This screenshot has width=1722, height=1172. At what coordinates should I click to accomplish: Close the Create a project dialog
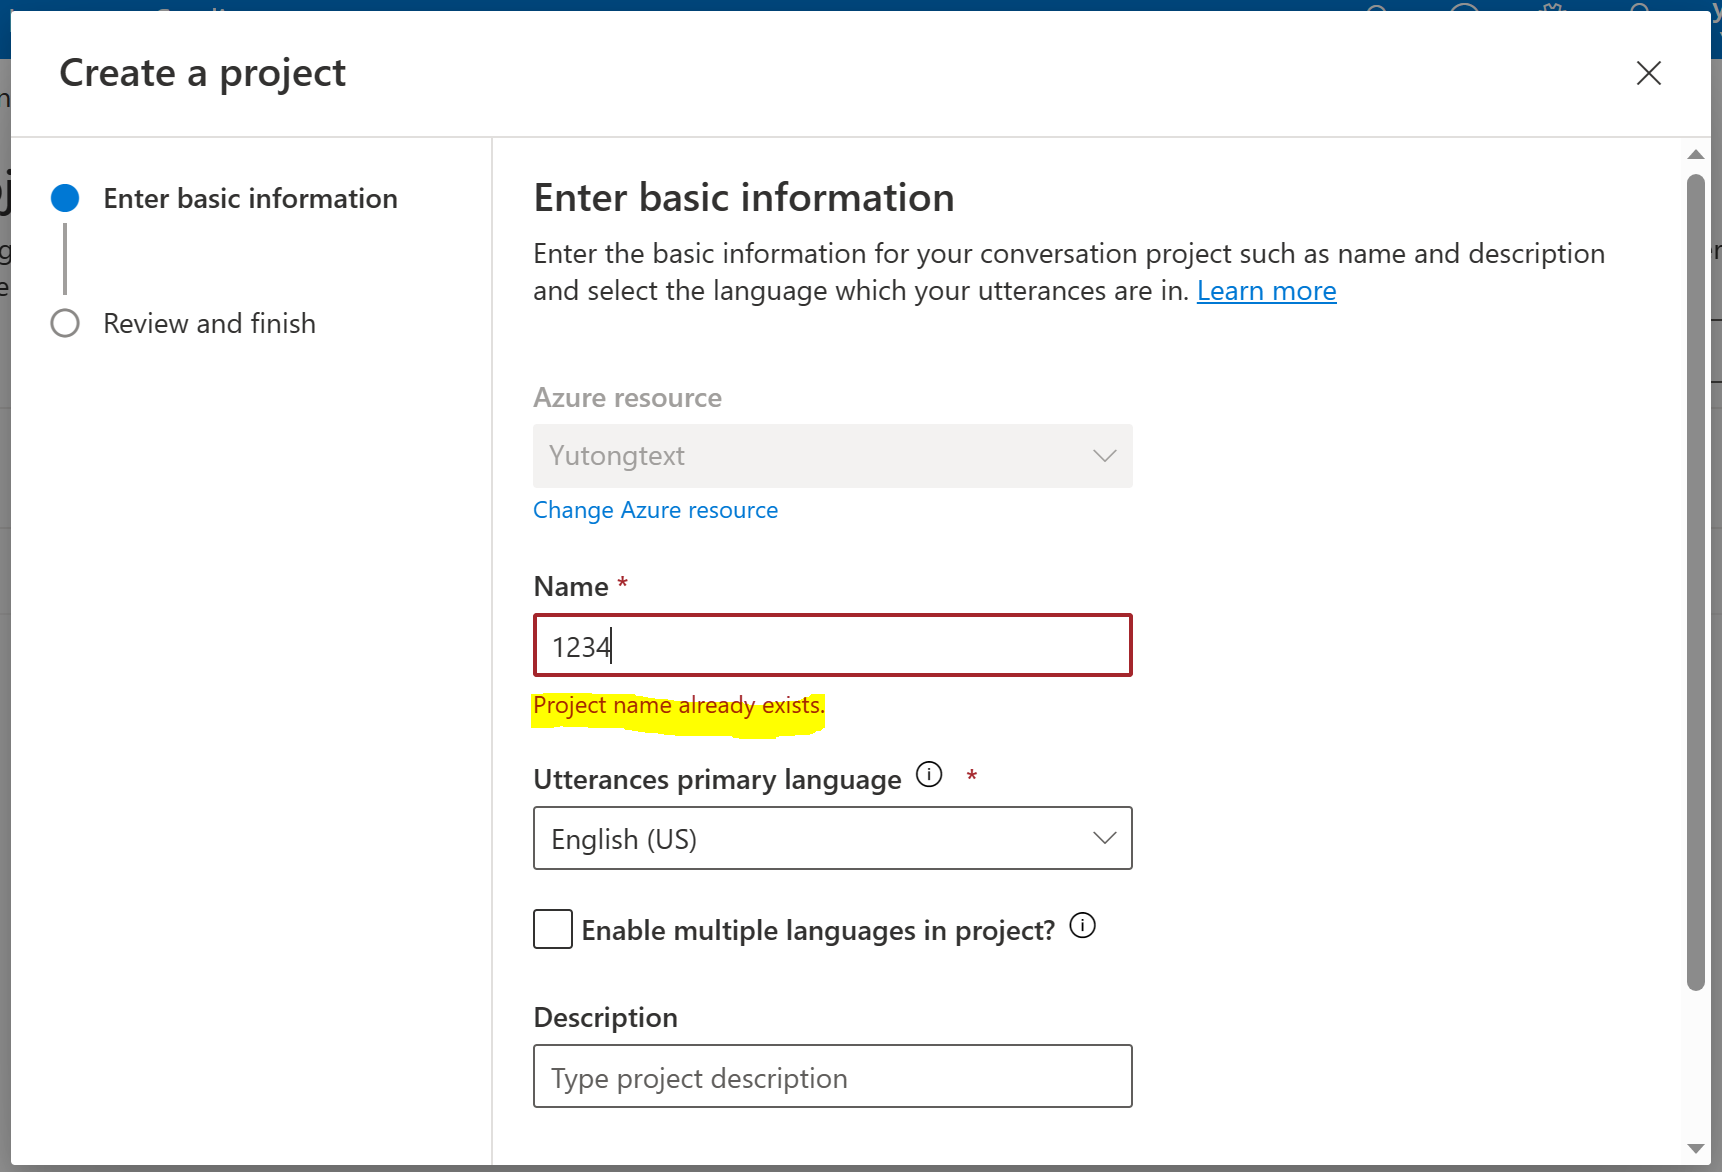pos(1648,73)
